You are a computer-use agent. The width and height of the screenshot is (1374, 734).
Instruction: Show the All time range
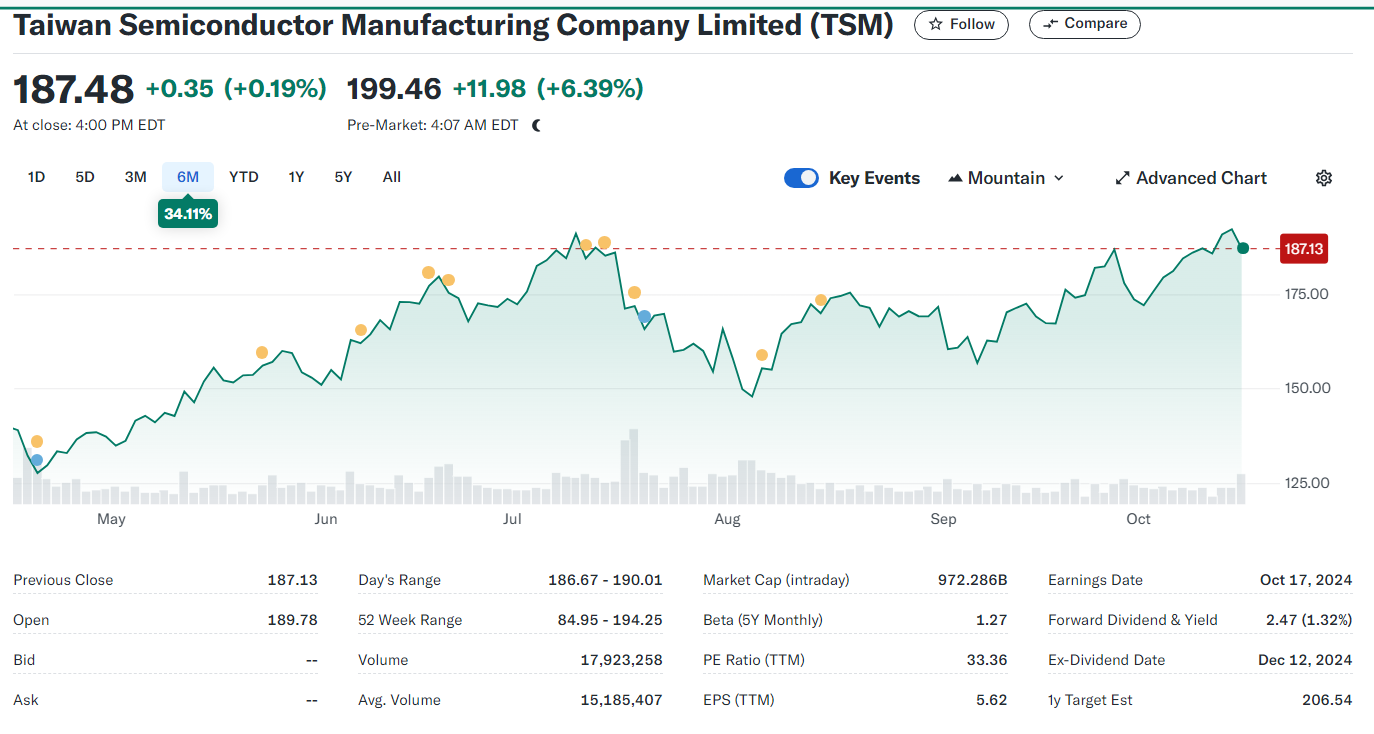click(392, 177)
